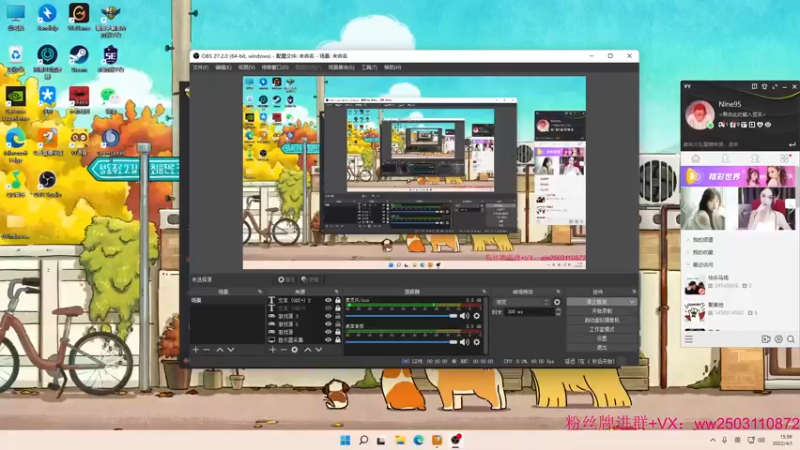Screen dimensions: 800x450
Task: Toggle lock on 文本 (GDI+) 2 source
Action: [337, 301]
